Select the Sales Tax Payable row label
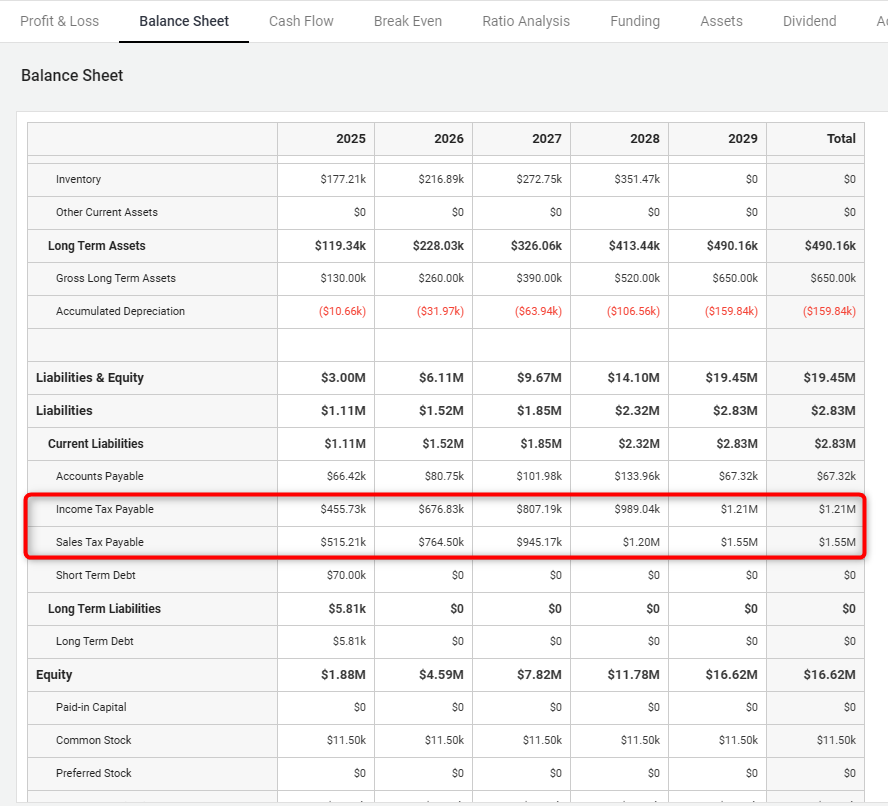The height and width of the screenshot is (806, 888). click(x=100, y=543)
